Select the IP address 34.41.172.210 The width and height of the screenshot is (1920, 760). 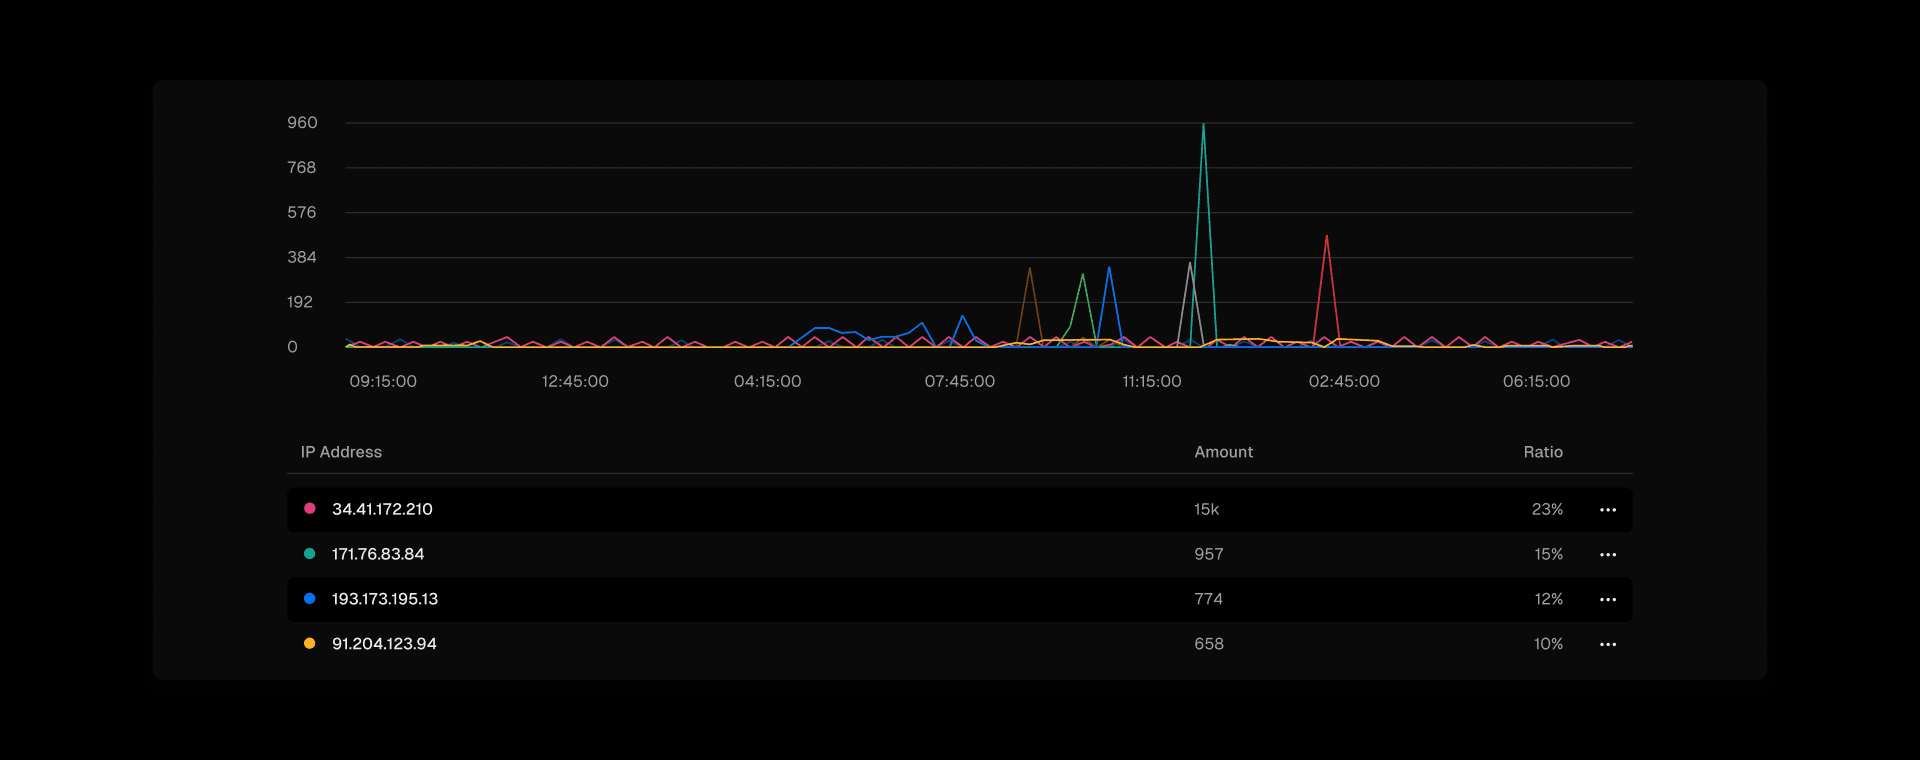coord(382,509)
